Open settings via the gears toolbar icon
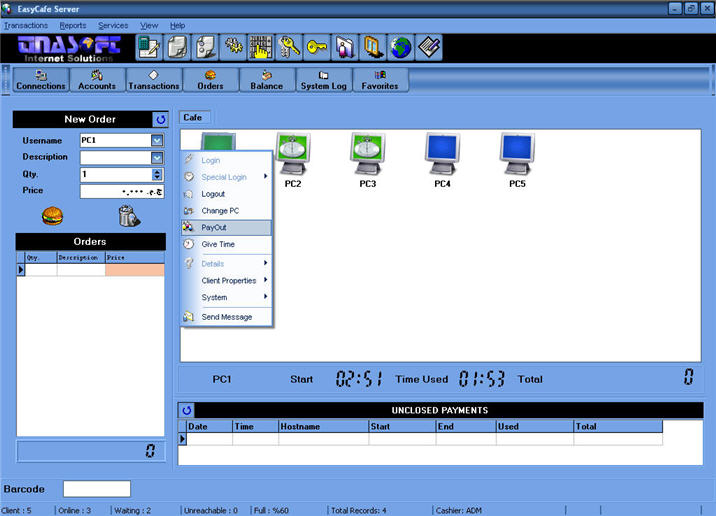This screenshot has width=716, height=516. (x=233, y=47)
